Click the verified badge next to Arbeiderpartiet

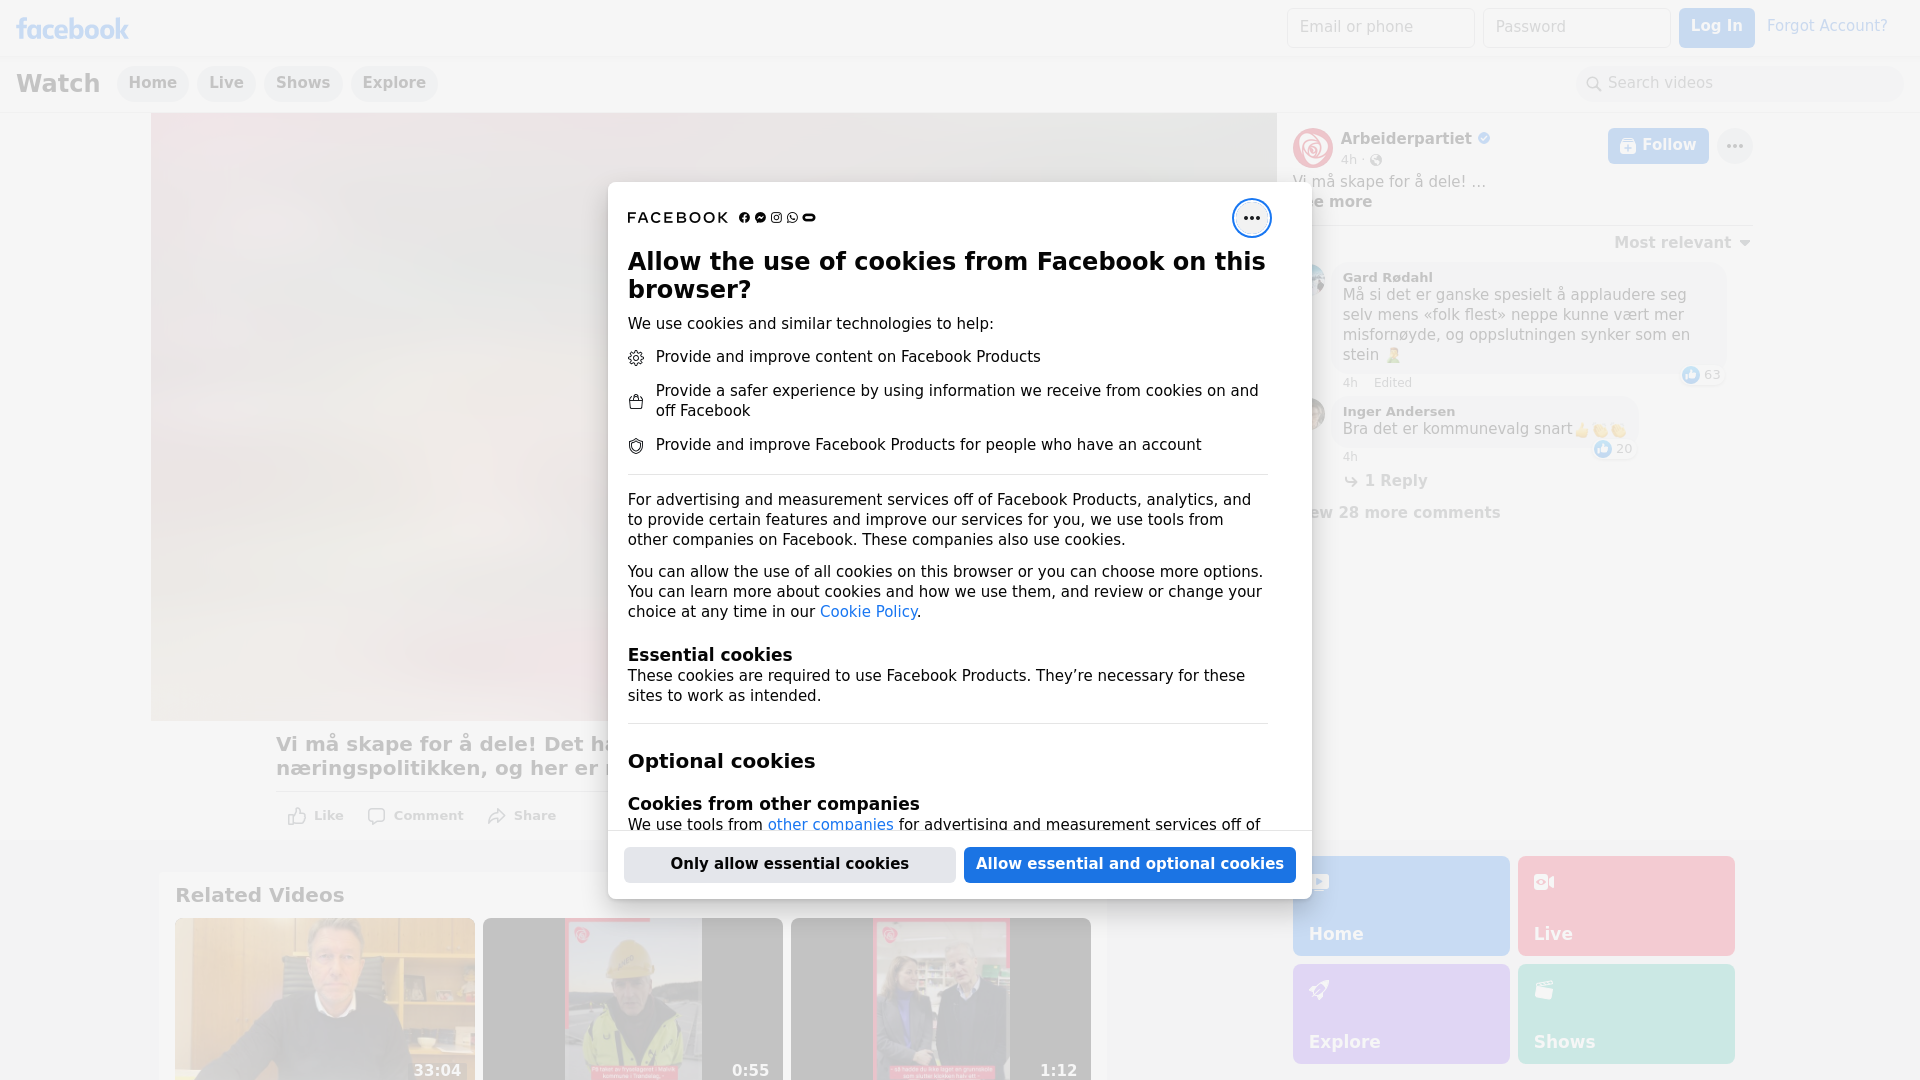(1484, 139)
